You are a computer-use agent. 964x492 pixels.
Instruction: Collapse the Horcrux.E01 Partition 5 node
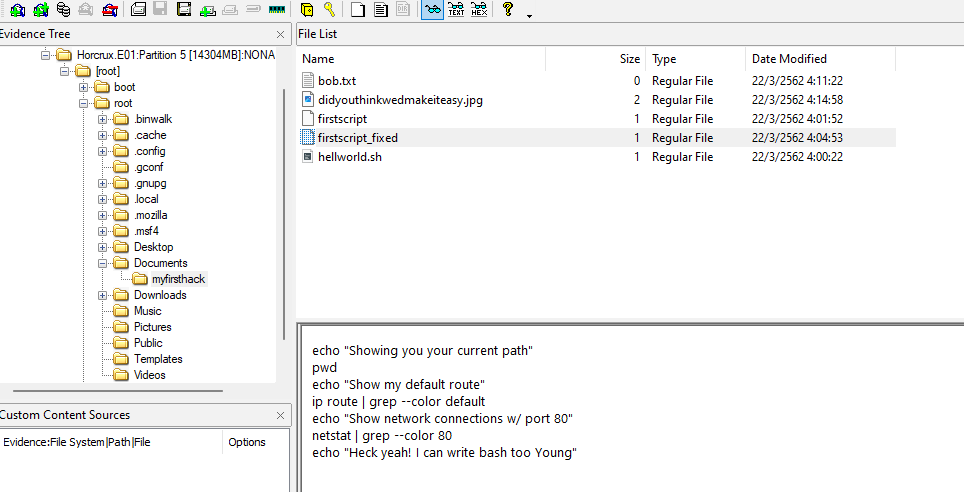point(45,55)
